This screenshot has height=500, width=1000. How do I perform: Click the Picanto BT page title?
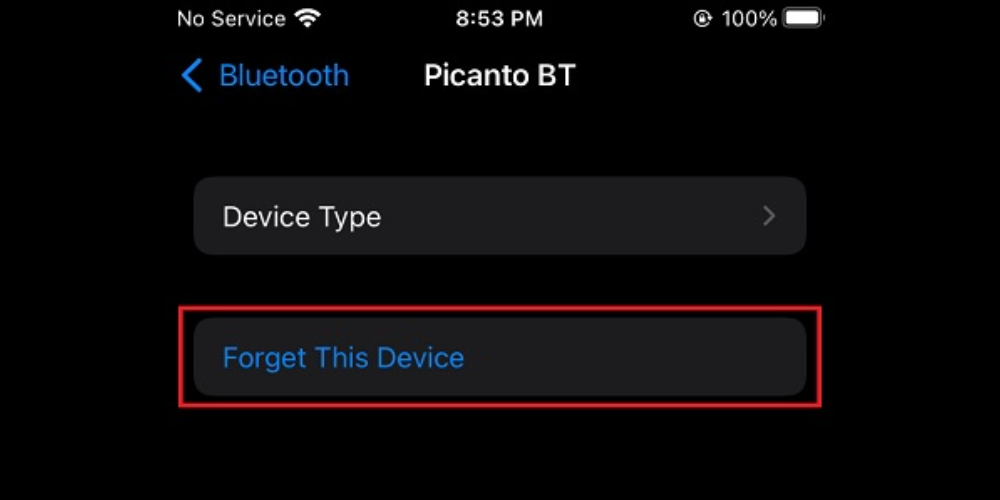[x=499, y=76]
